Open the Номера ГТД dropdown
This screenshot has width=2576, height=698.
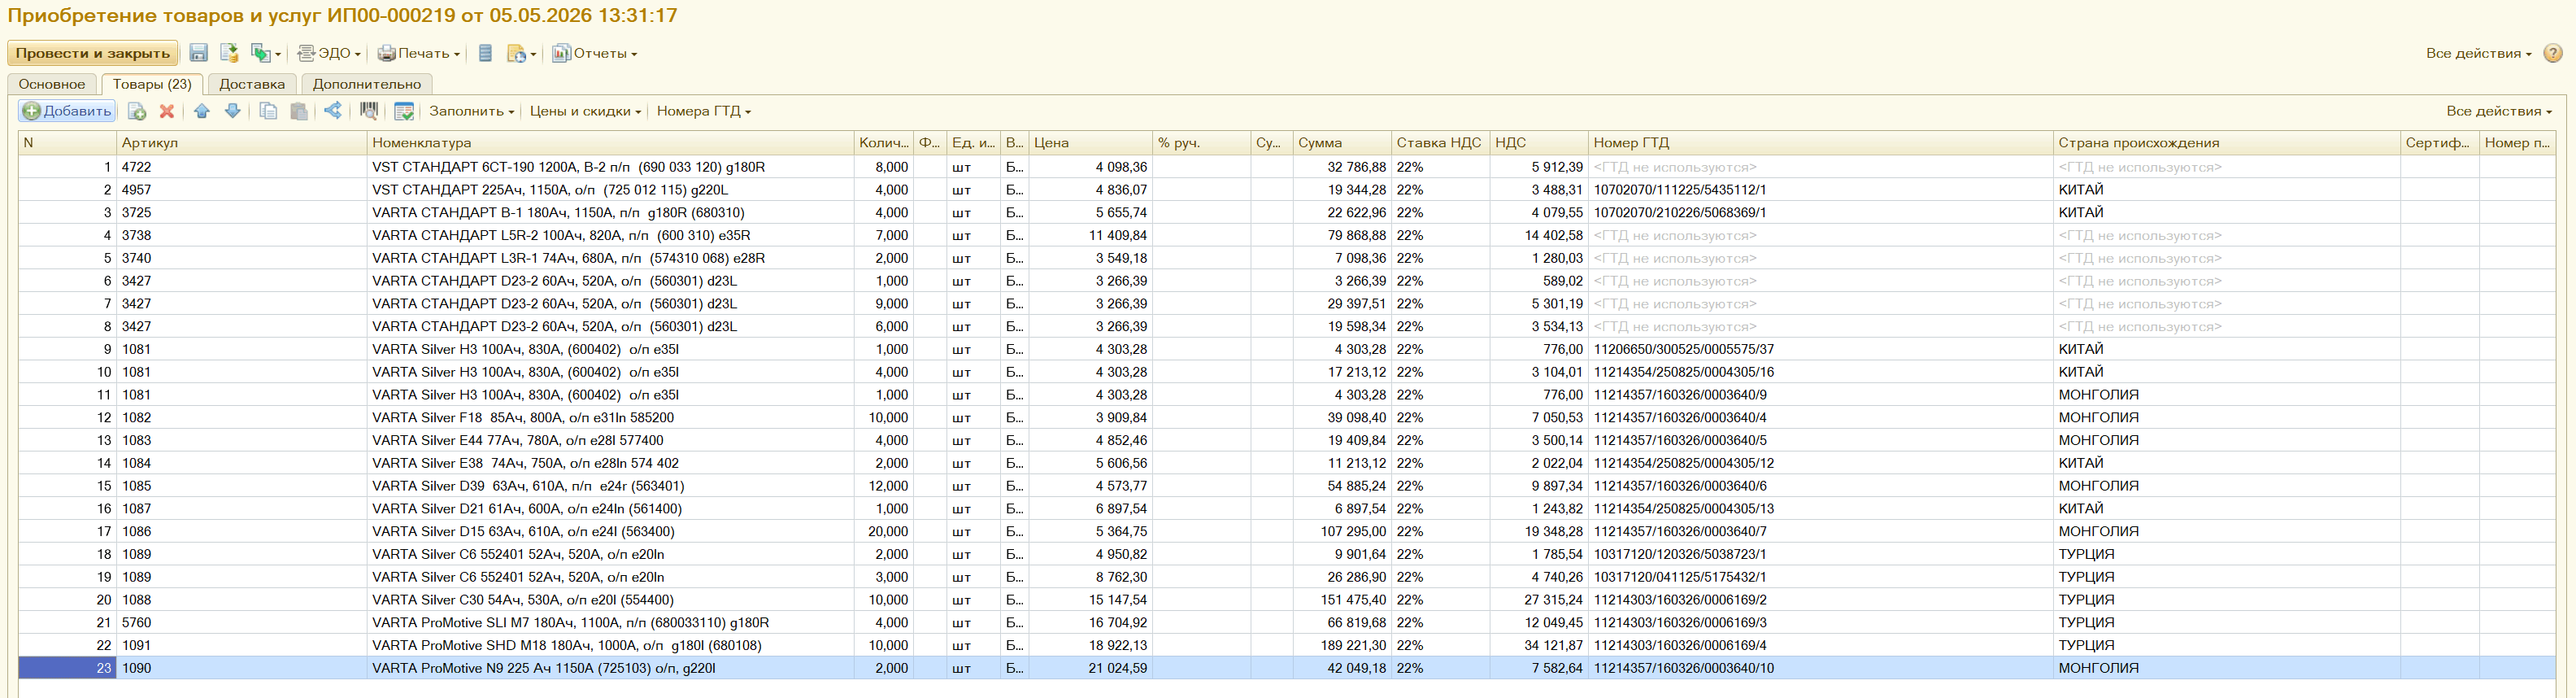pyautogui.click(x=703, y=111)
